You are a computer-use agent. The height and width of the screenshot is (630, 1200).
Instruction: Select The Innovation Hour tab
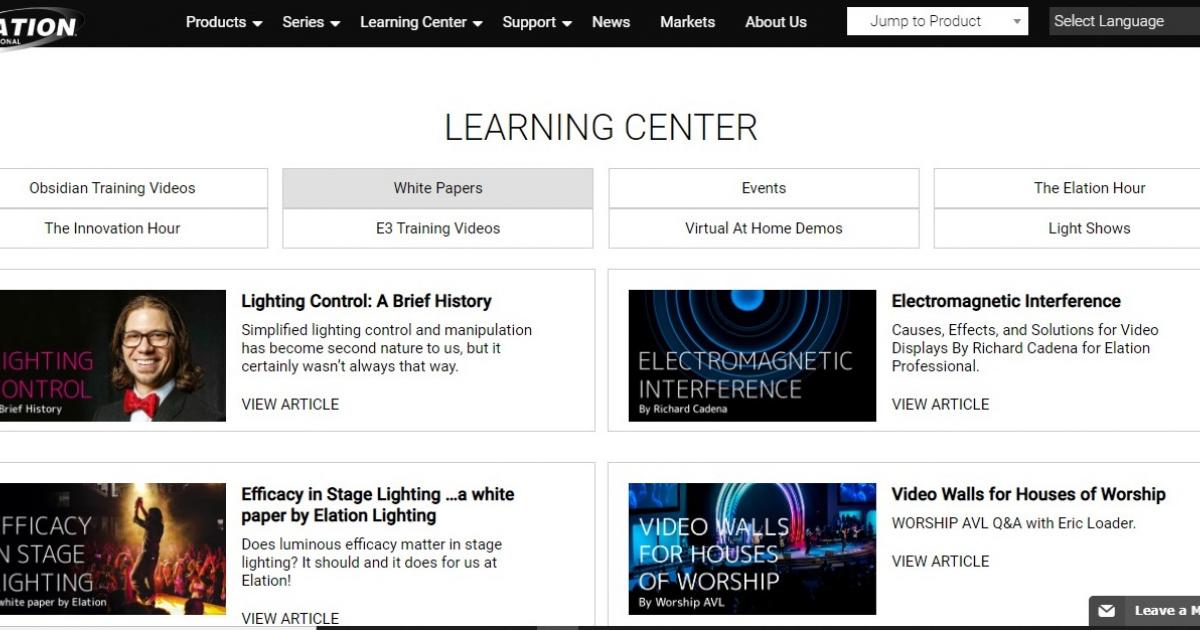(132, 228)
